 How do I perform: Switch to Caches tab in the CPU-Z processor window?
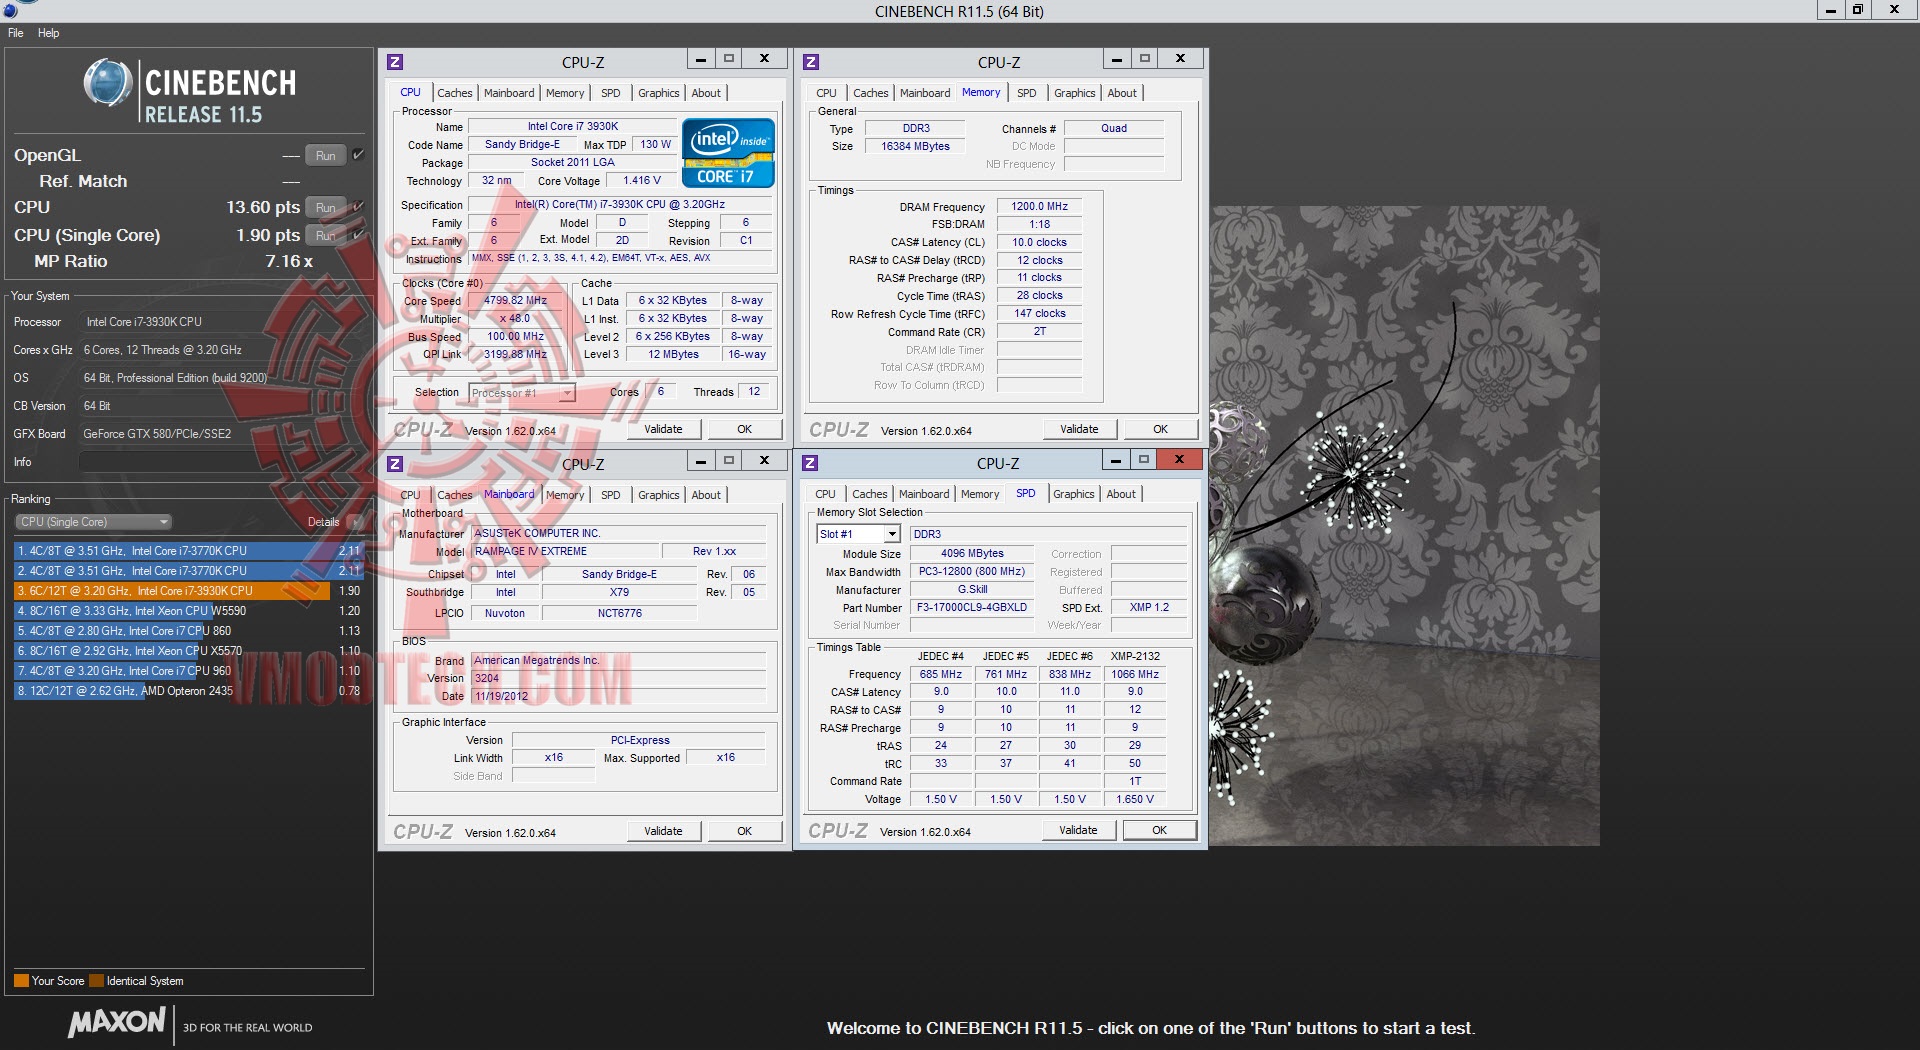(455, 93)
